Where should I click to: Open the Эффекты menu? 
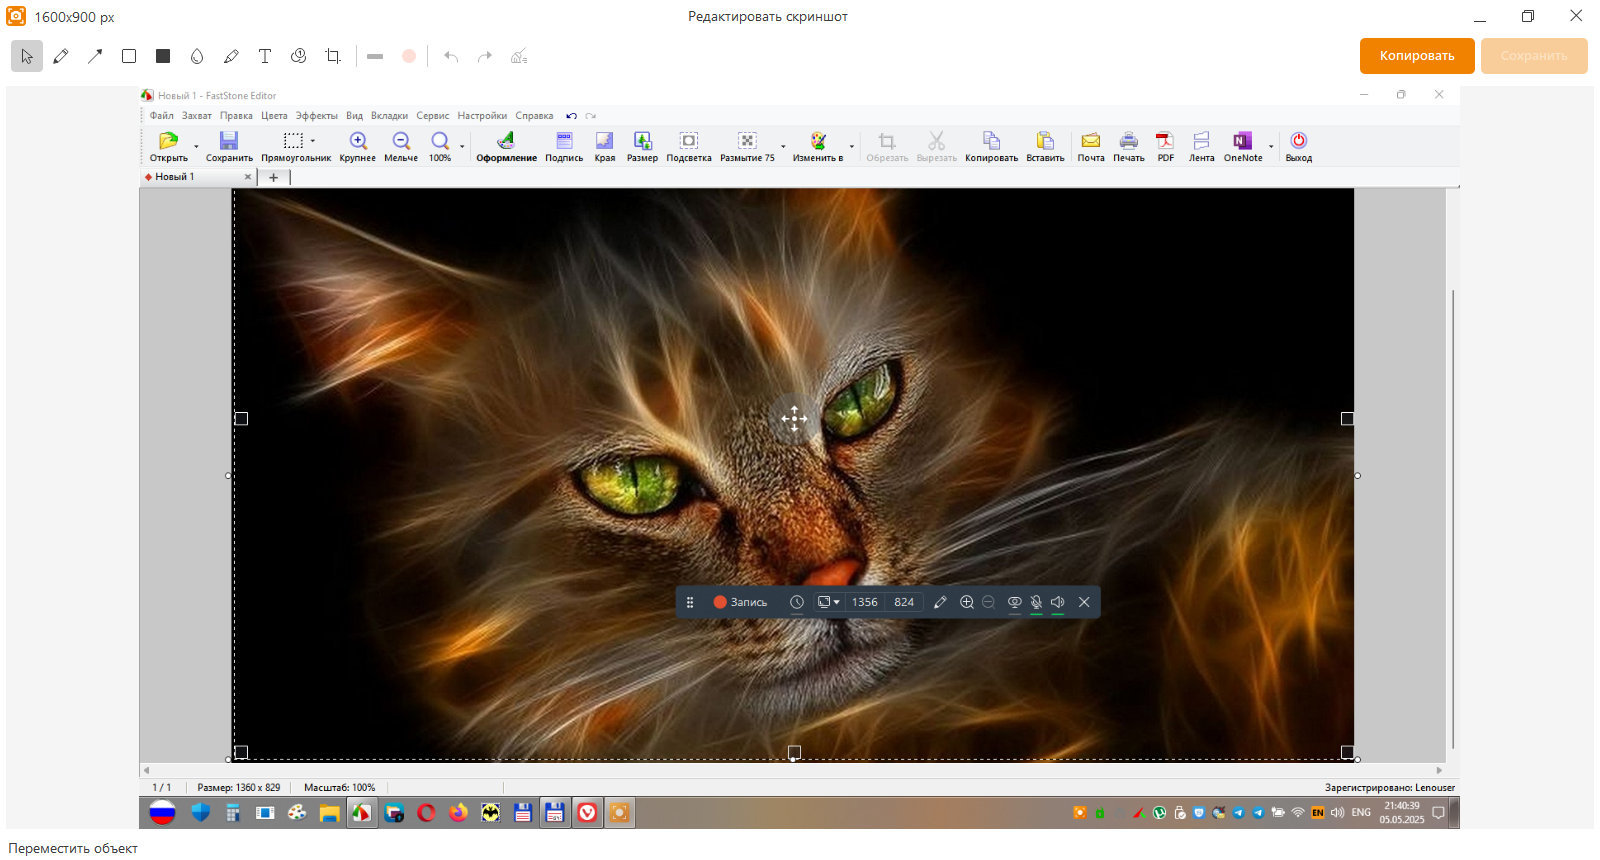(316, 116)
